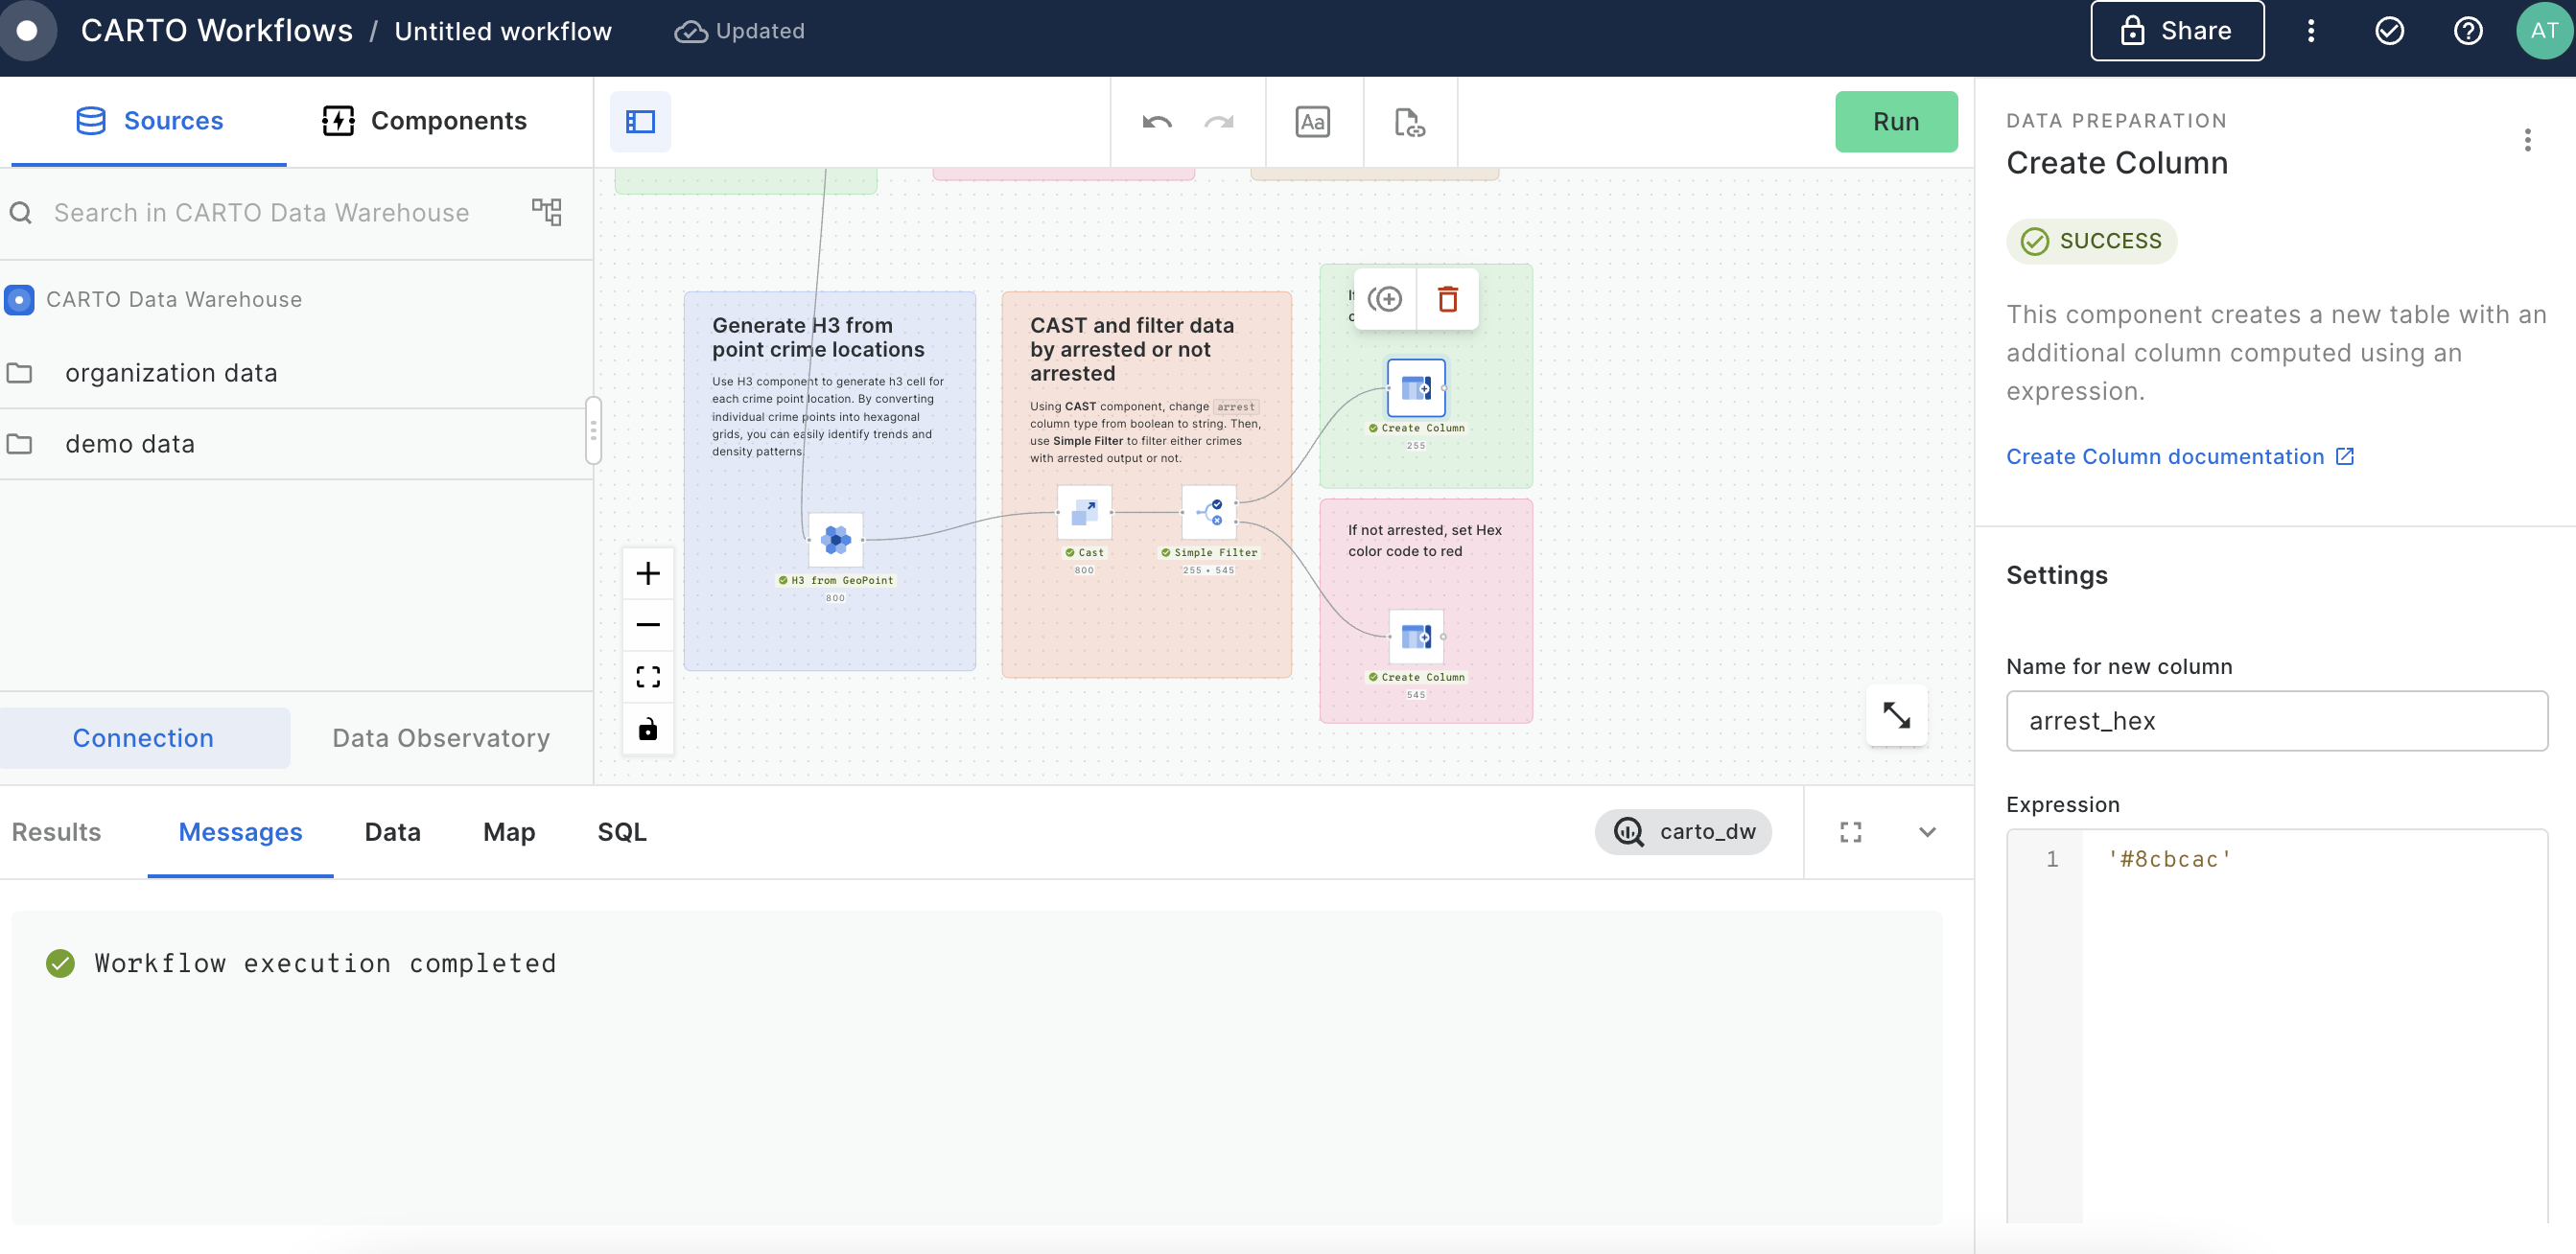Click the Updated cloud status indicator

coord(740,31)
